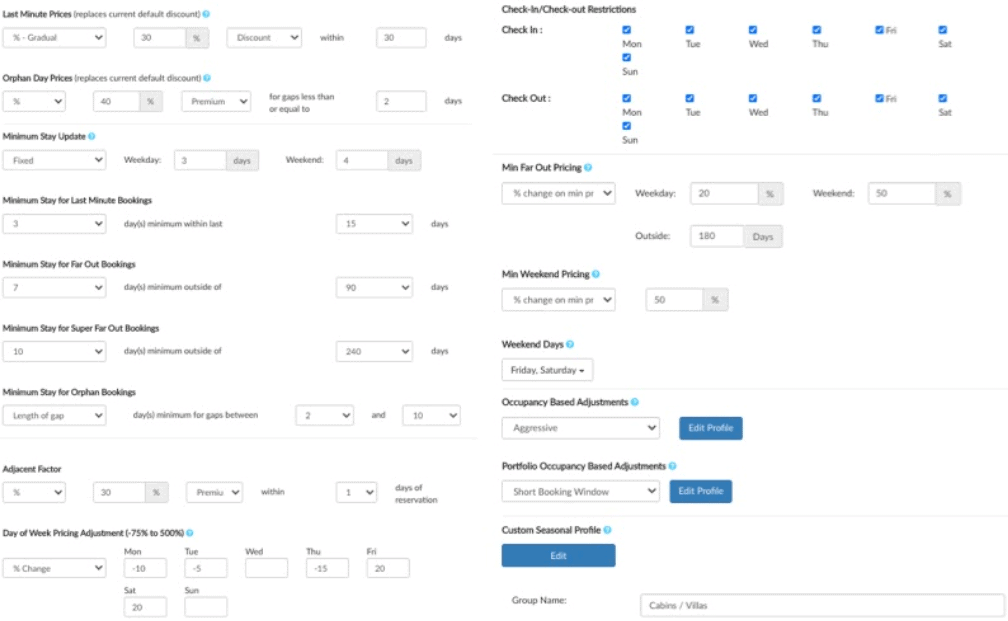The image size is (1008, 621).
Task: Open the Friday, Saturday weekend days dropdown
Action: (x=547, y=370)
